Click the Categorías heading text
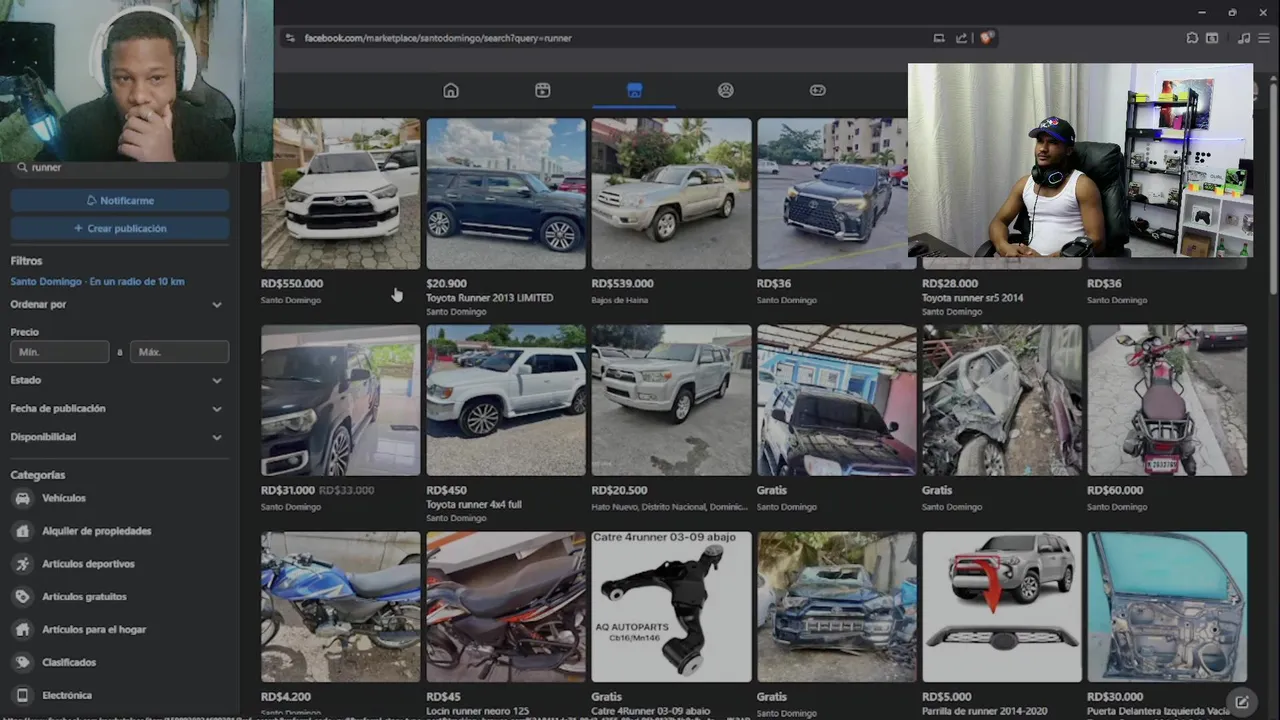The image size is (1280, 720). [x=38, y=475]
